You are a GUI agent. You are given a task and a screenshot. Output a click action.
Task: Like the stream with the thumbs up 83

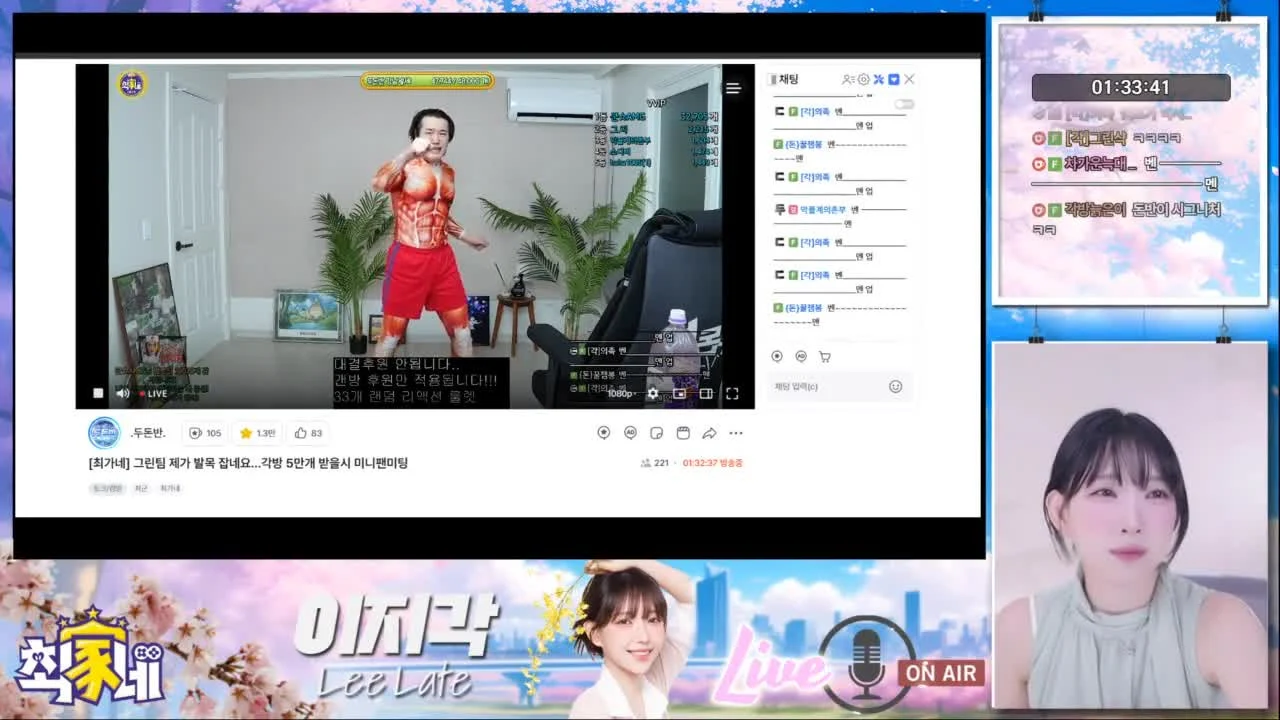click(x=308, y=433)
